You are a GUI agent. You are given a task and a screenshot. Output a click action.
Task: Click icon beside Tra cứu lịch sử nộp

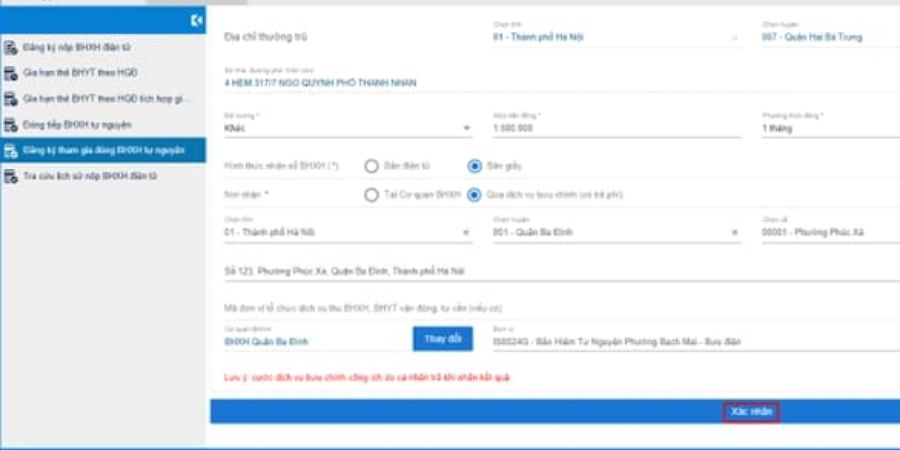point(10,176)
